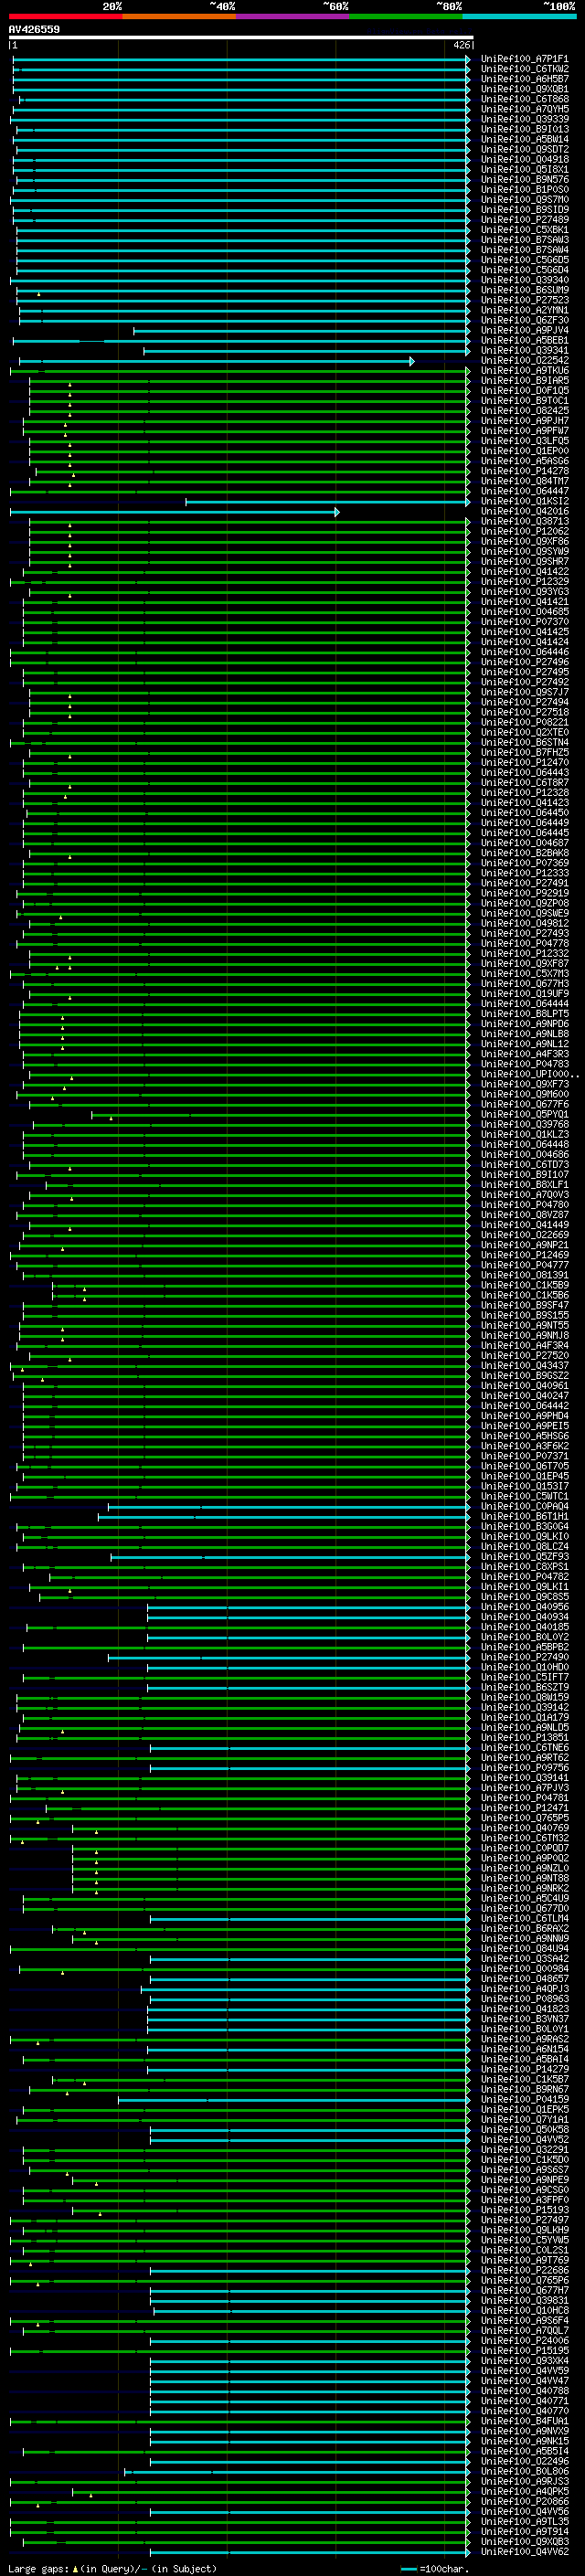The width and height of the screenshot is (585, 2576).
Task: Select label UniRef100_Q40934
Action: (525, 1617)
